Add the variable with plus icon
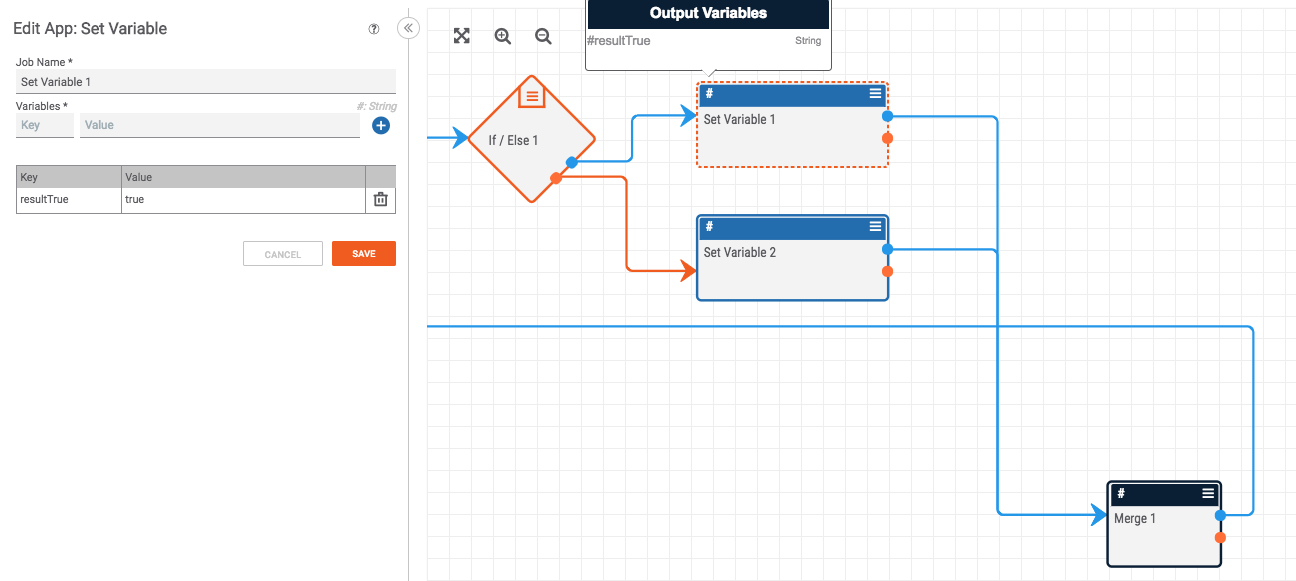The height and width of the screenshot is (581, 1296). [x=380, y=125]
